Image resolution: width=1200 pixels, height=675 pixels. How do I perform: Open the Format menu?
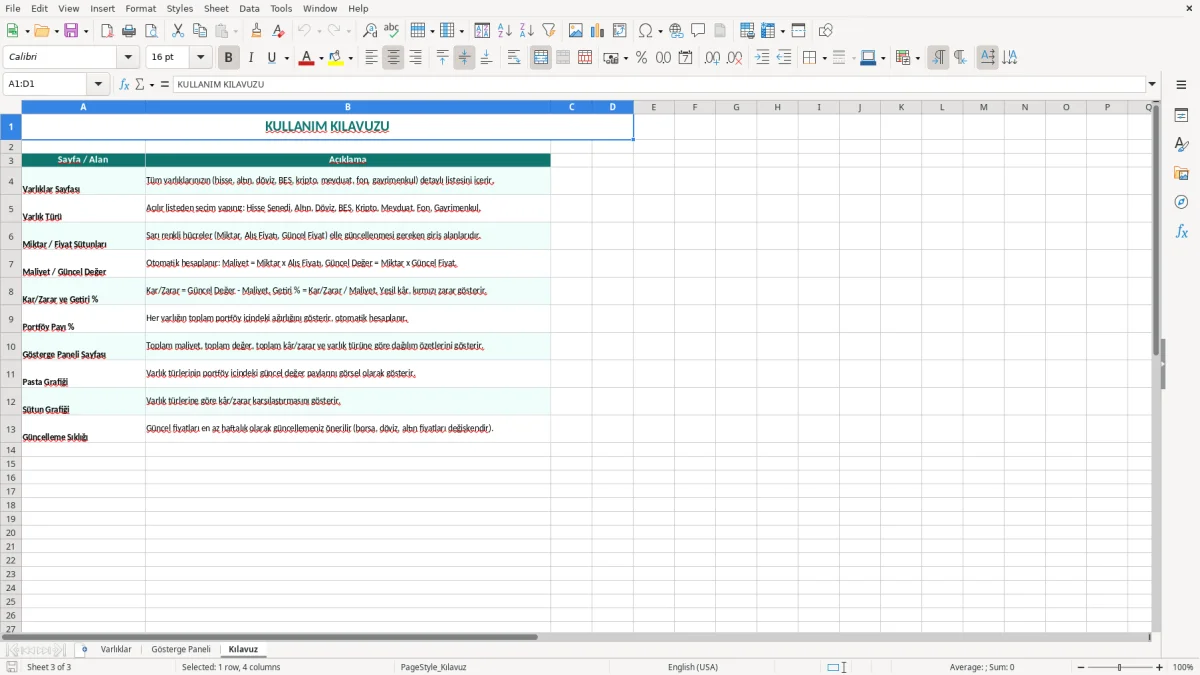[141, 8]
